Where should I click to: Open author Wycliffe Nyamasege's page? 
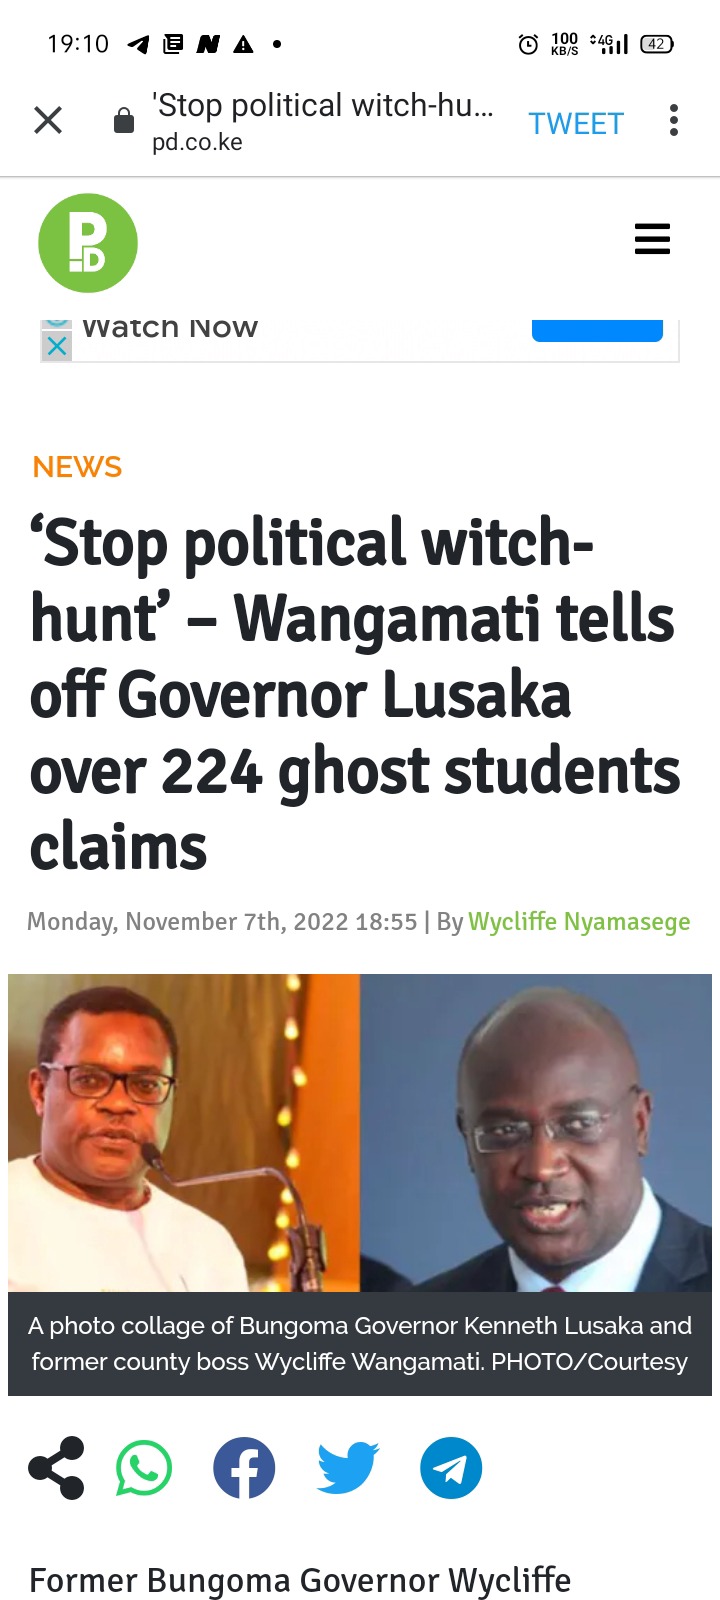click(579, 921)
